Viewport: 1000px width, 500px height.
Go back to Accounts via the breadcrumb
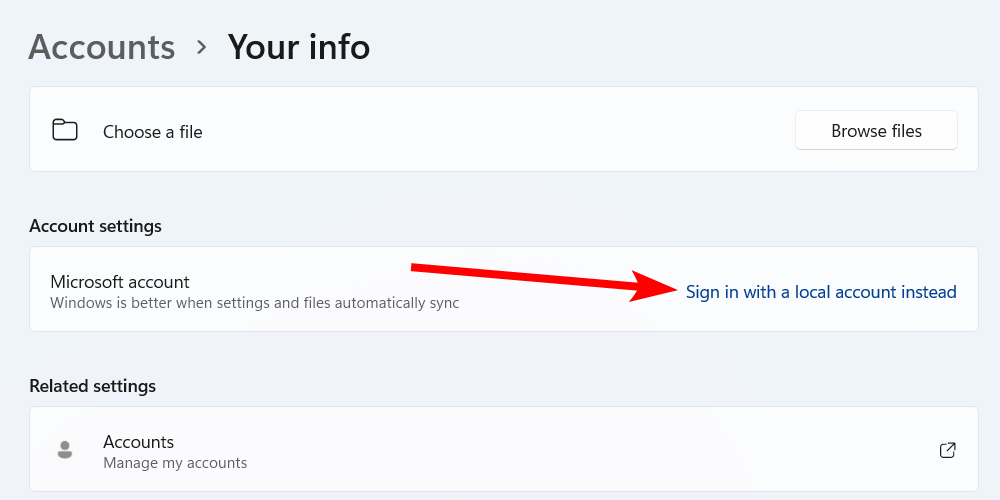pyautogui.click(x=102, y=47)
